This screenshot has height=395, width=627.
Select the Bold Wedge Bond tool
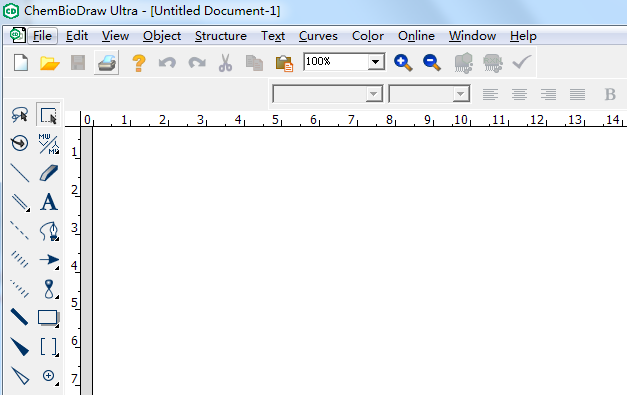tap(19, 347)
